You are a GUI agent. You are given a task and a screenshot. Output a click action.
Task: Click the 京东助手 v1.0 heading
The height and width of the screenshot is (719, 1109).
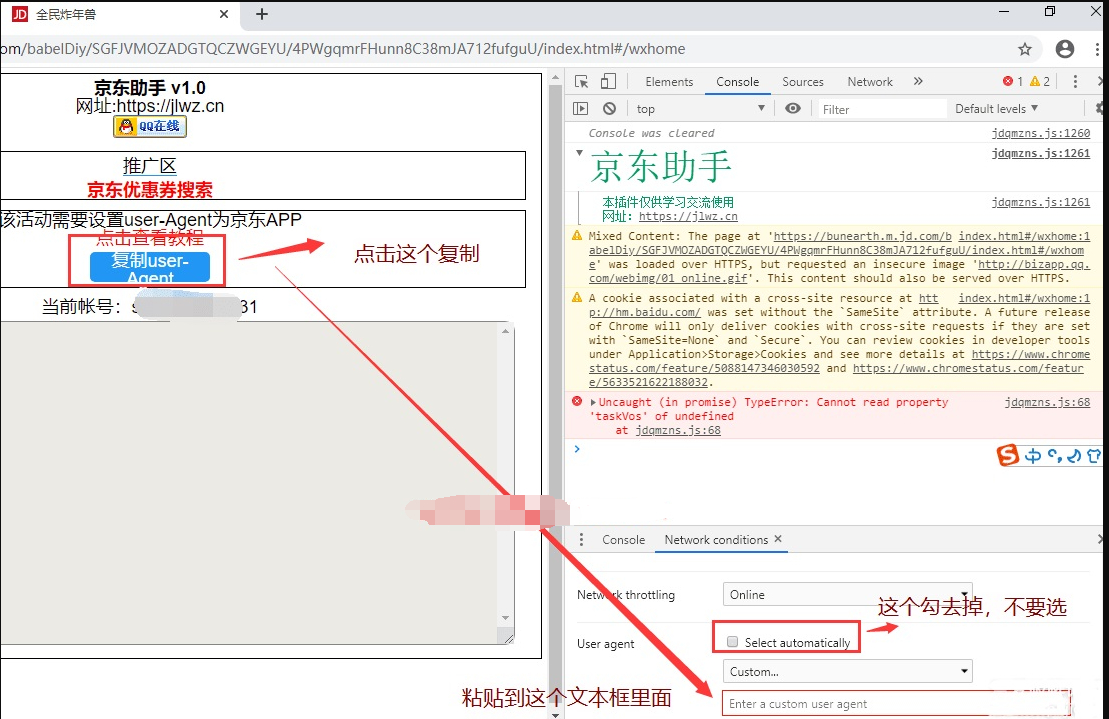pyautogui.click(x=150, y=88)
